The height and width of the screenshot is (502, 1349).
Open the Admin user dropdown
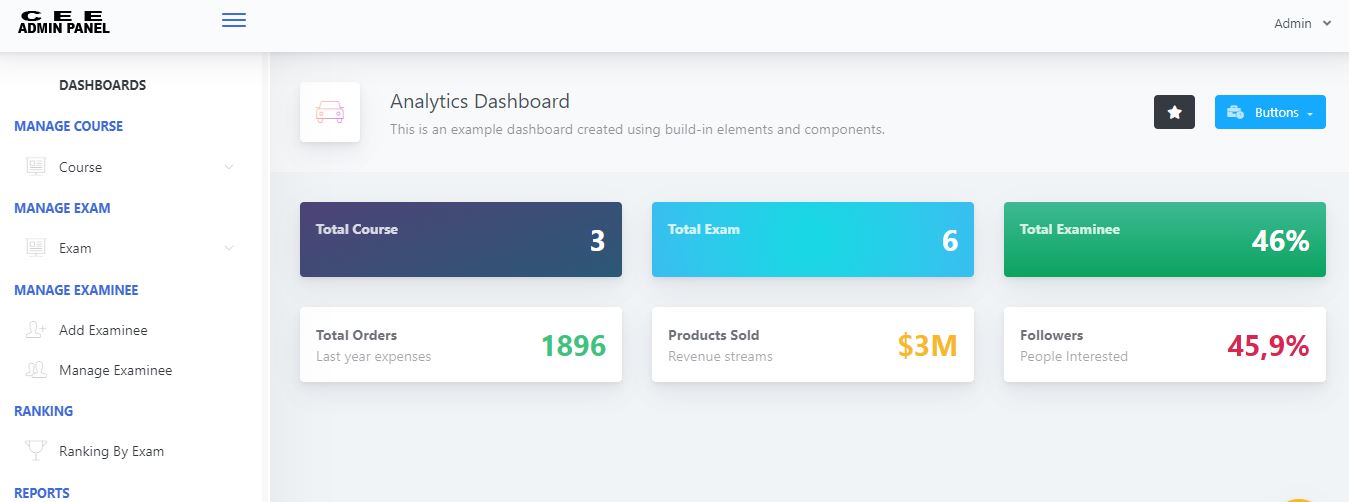click(1302, 23)
